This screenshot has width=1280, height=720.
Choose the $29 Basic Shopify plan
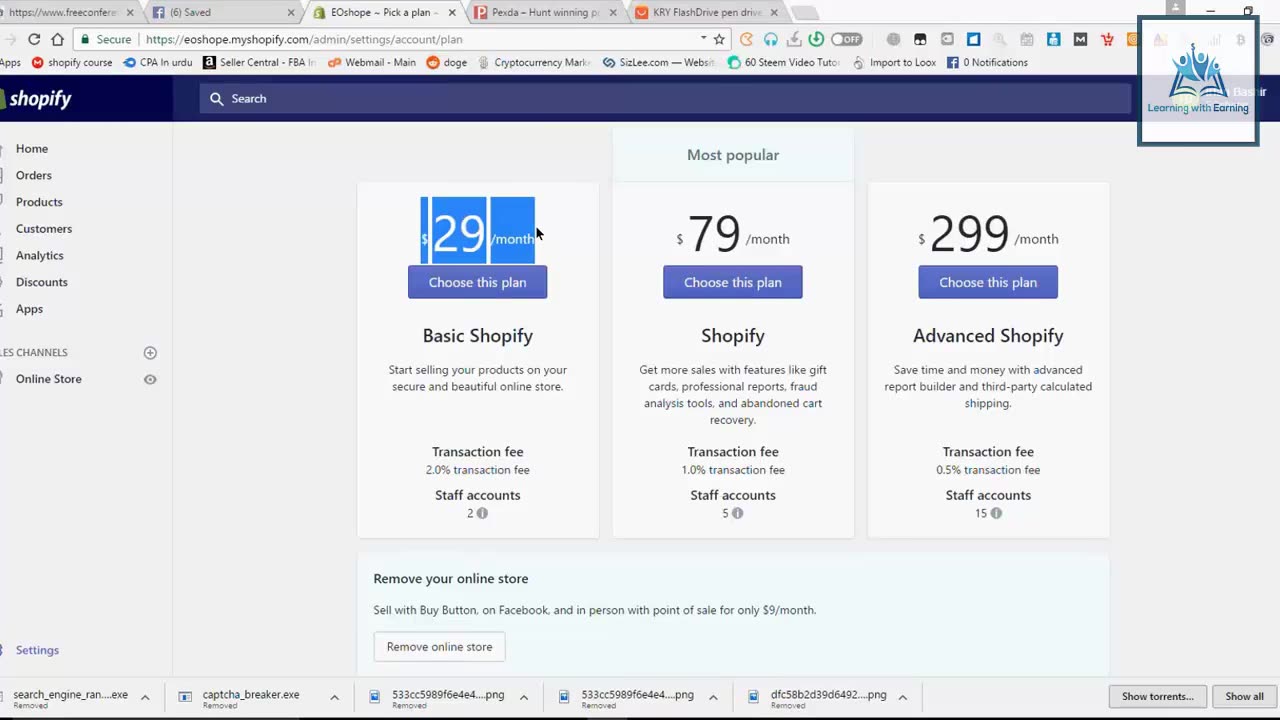point(477,282)
